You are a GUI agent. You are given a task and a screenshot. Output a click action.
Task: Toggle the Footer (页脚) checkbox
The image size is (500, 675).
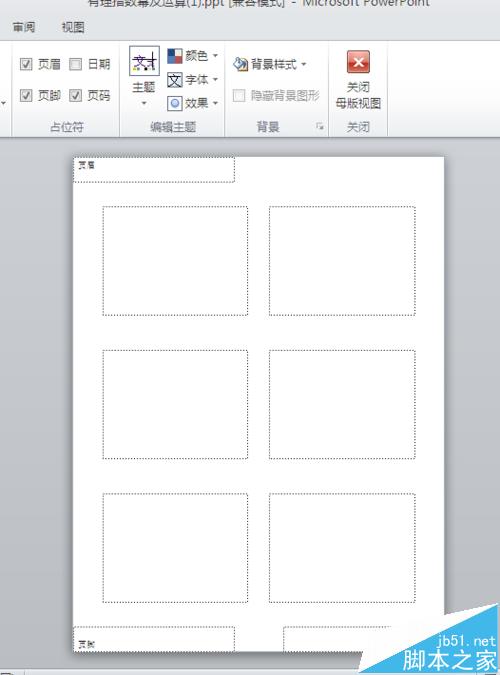coord(26,95)
